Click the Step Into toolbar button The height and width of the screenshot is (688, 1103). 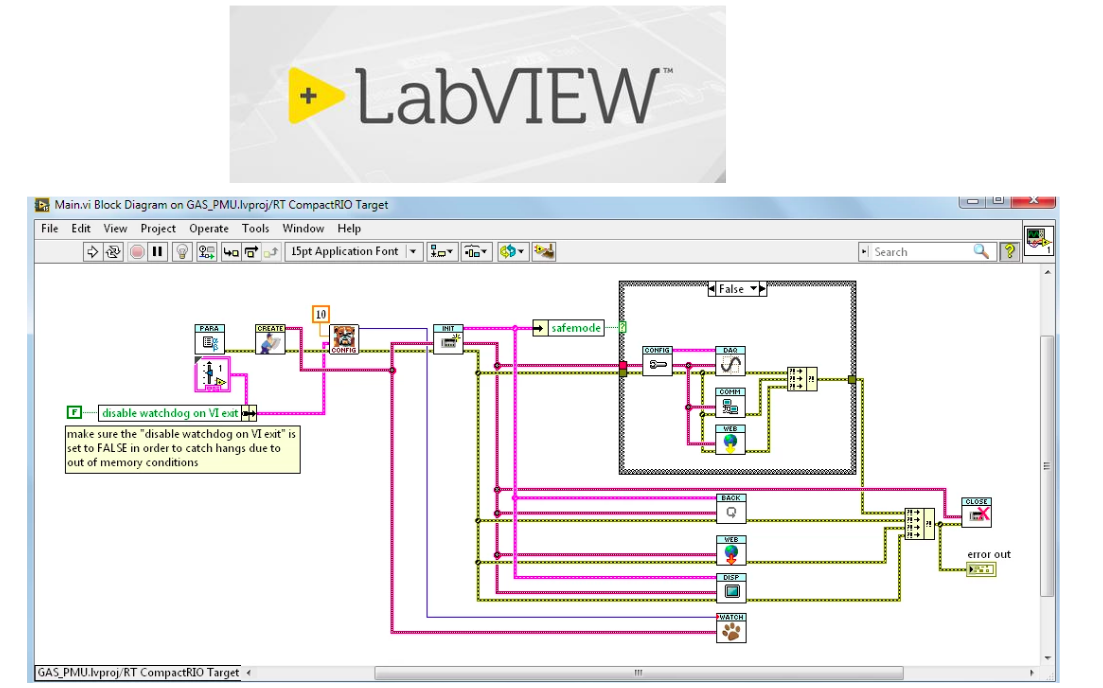[x=231, y=252]
